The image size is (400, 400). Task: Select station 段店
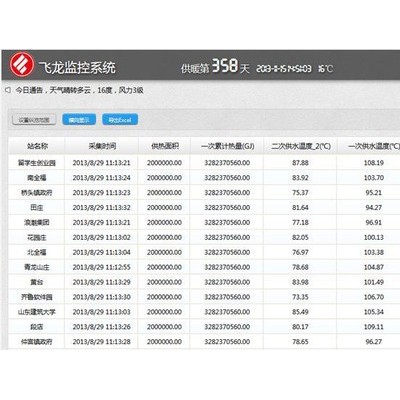(x=37, y=327)
